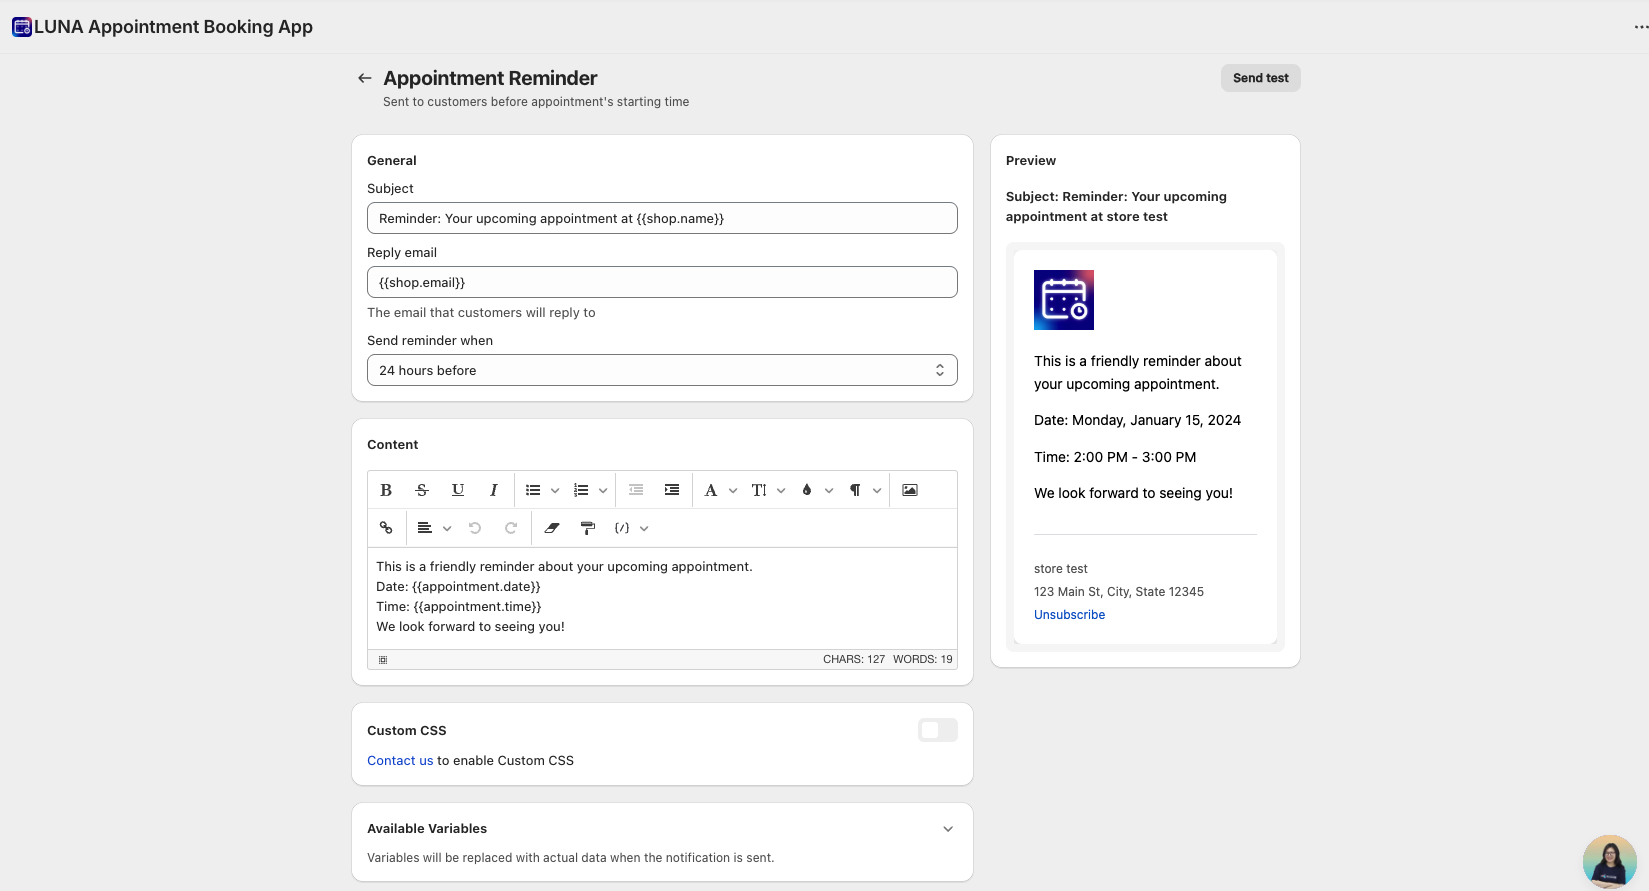Select the paint roller copy format tool
The height and width of the screenshot is (891, 1649).
pos(588,528)
